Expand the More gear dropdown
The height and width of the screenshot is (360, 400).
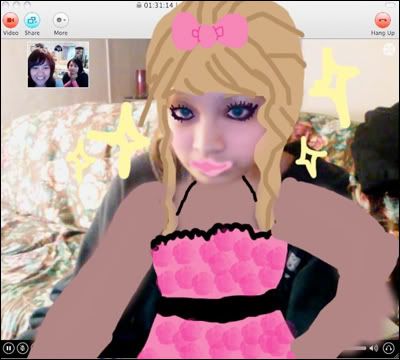tap(61, 20)
